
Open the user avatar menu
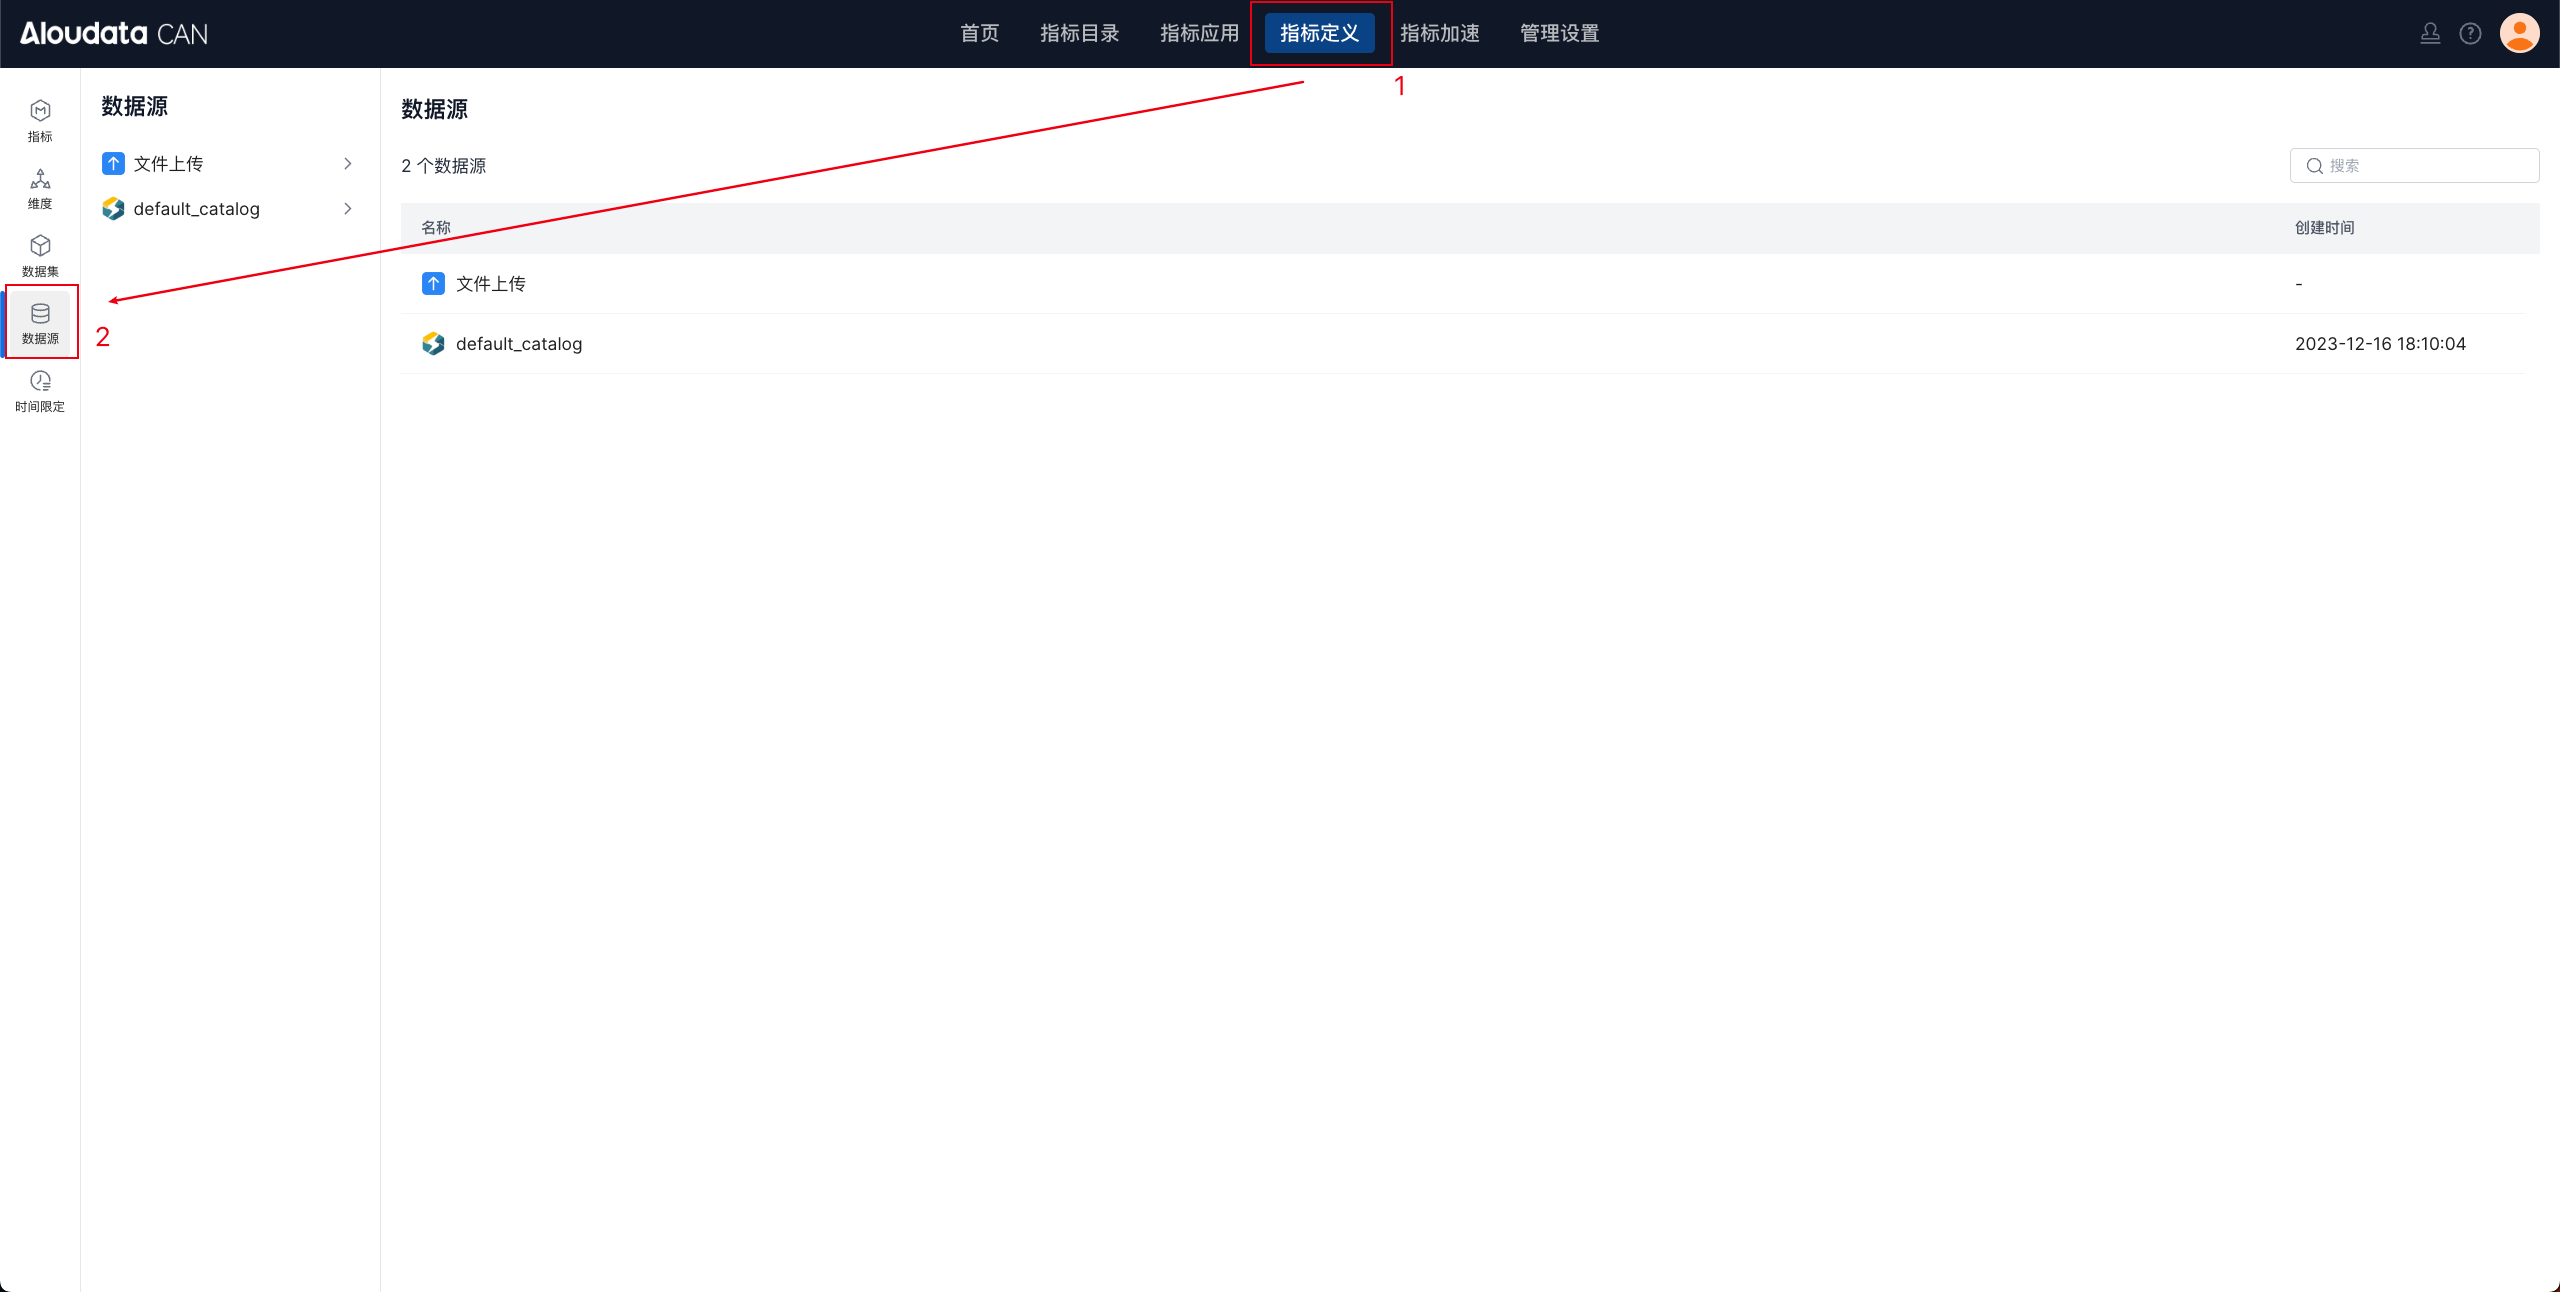(x=2519, y=34)
